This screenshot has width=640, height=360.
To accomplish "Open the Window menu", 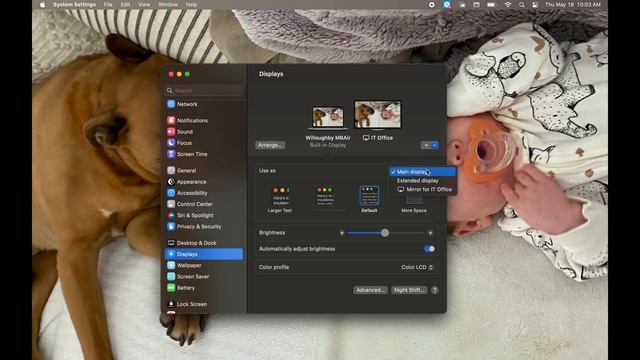I will point(168,4).
